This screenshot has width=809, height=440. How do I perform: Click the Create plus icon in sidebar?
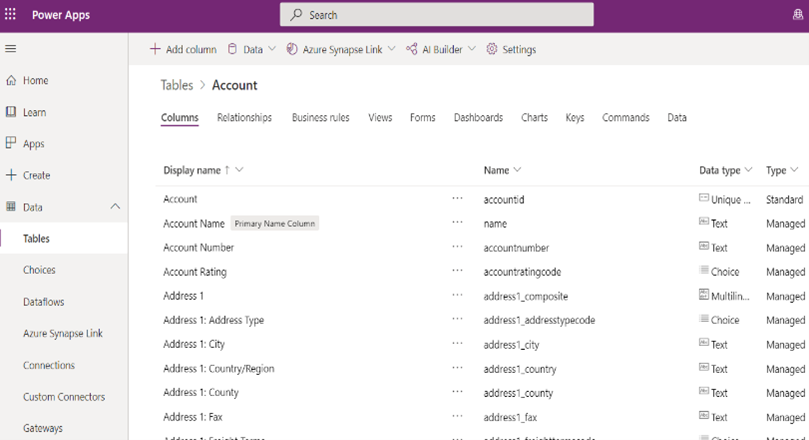11,175
